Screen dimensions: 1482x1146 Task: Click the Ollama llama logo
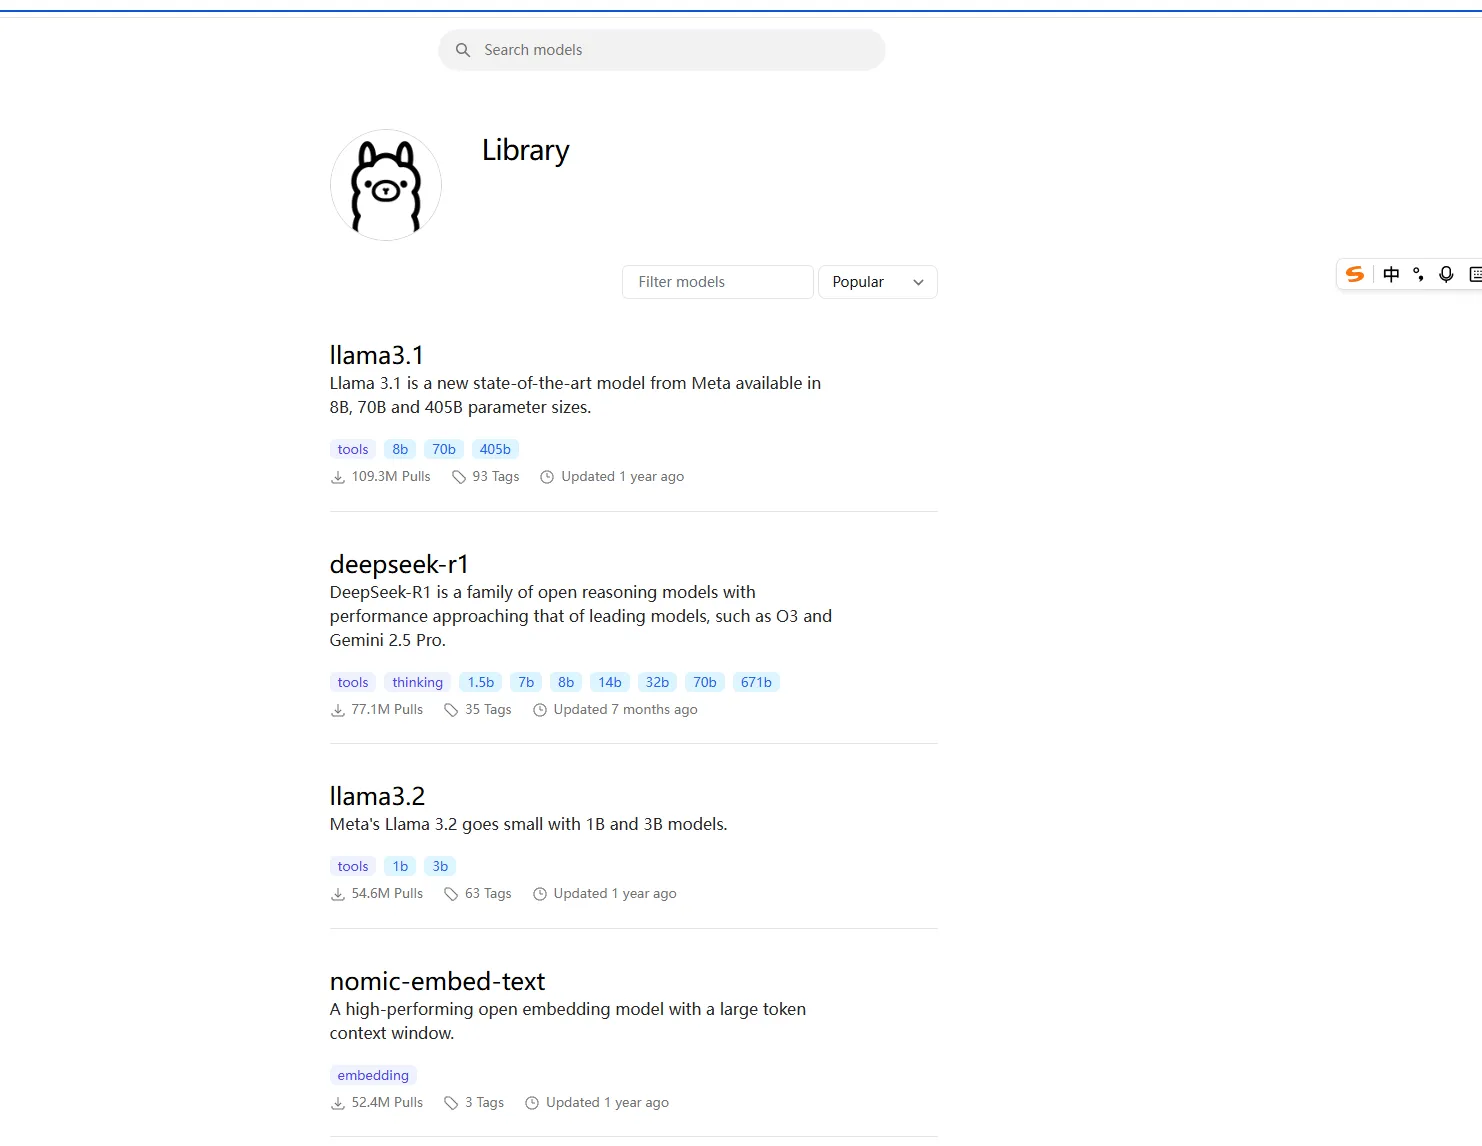[386, 185]
